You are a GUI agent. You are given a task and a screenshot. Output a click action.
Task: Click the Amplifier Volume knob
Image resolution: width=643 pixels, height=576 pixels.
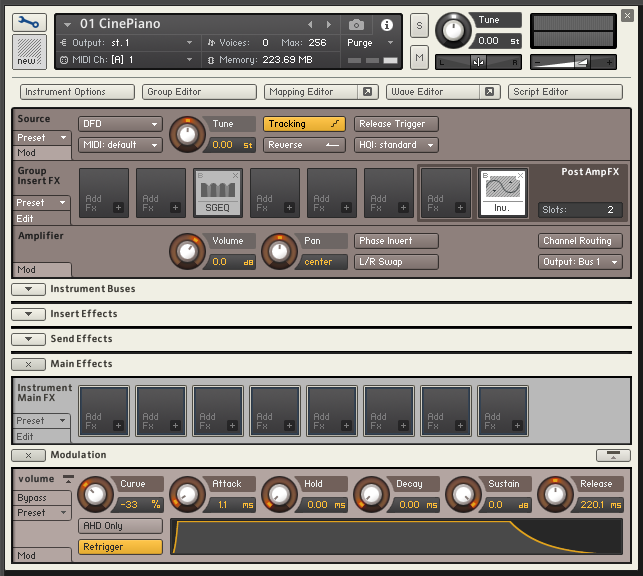pos(187,252)
